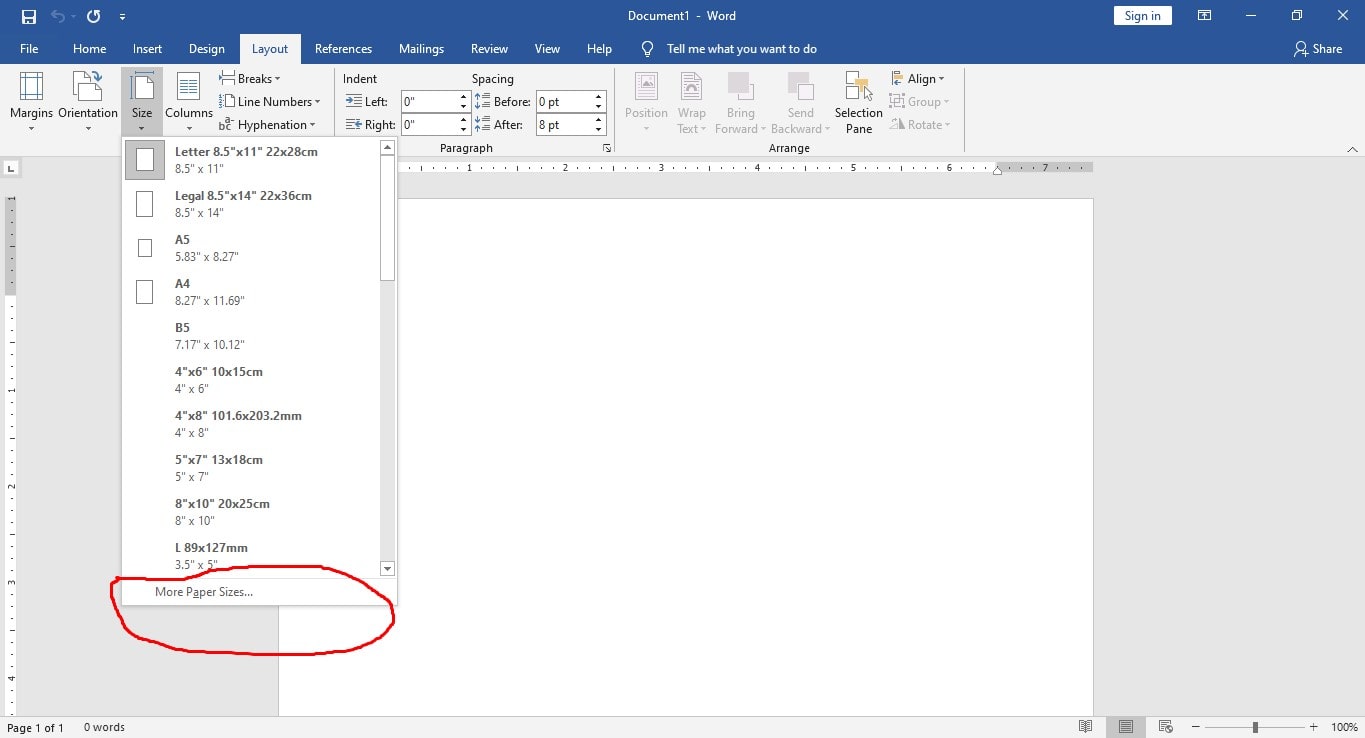Viewport: 1365px width, 738px height.
Task: Open the Line Numbers dropdown
Action: point(272,101)
